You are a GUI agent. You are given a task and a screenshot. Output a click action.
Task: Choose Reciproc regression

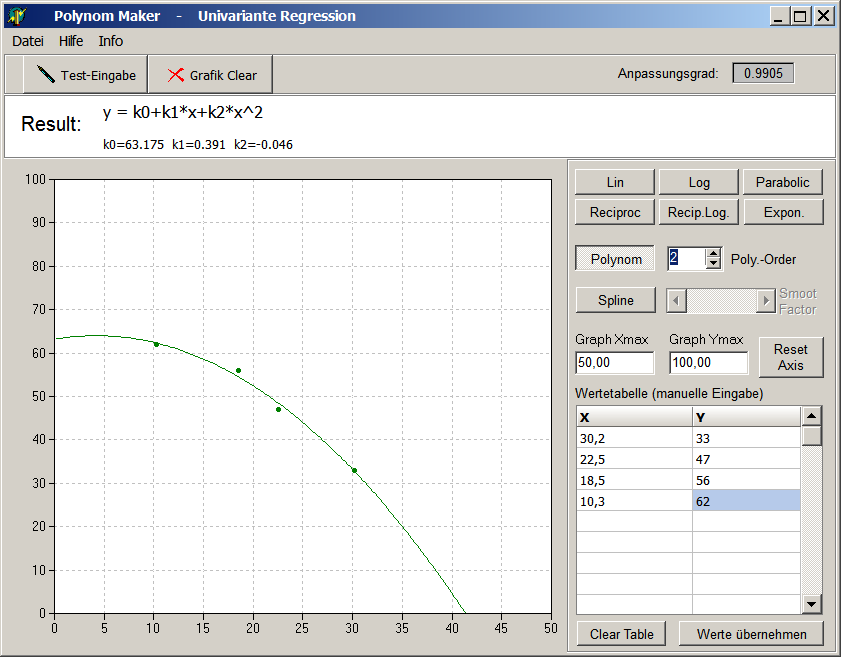pos(615,212)
